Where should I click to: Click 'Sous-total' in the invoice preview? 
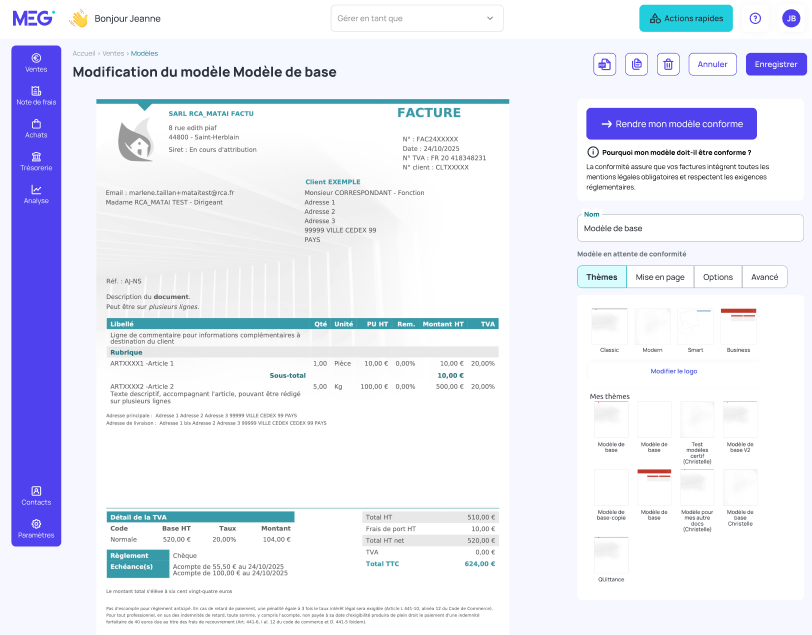click(x=287, y=376)
